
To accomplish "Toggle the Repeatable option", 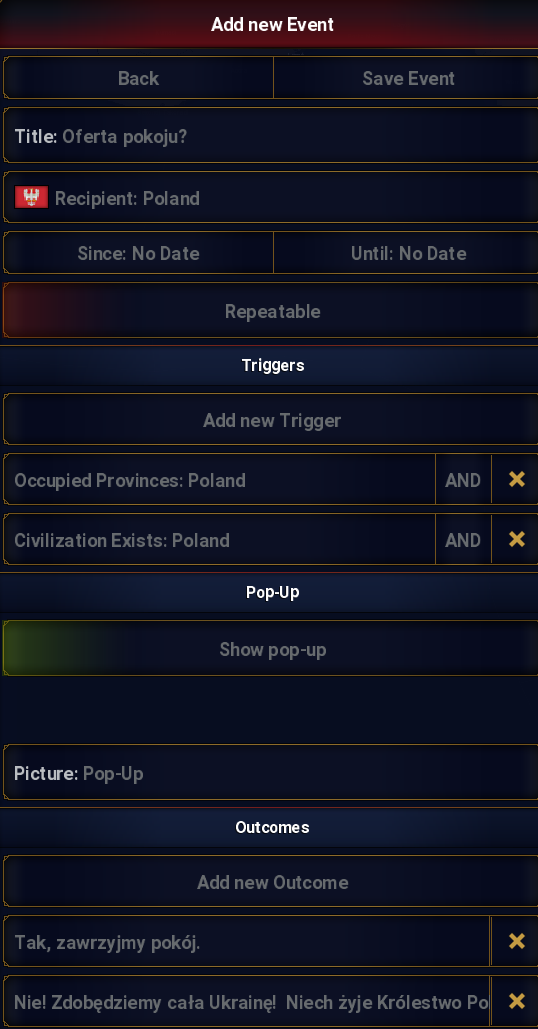I will [270, 310].
